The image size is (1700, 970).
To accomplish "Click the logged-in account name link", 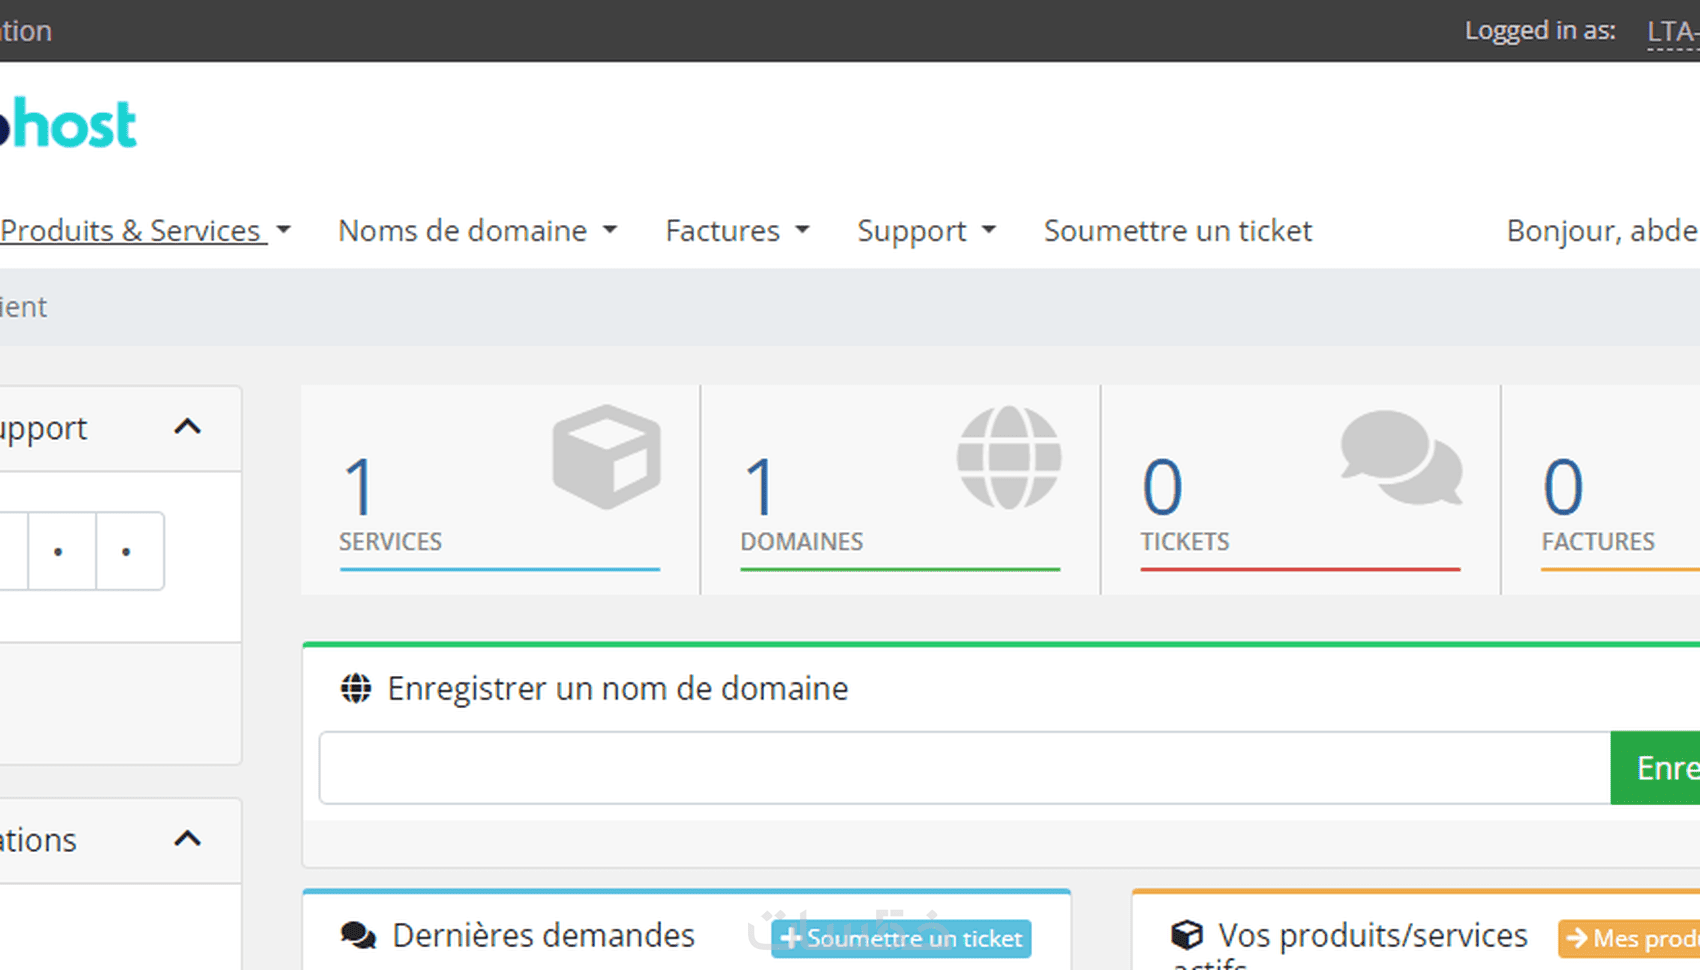I will point(1673,31).
